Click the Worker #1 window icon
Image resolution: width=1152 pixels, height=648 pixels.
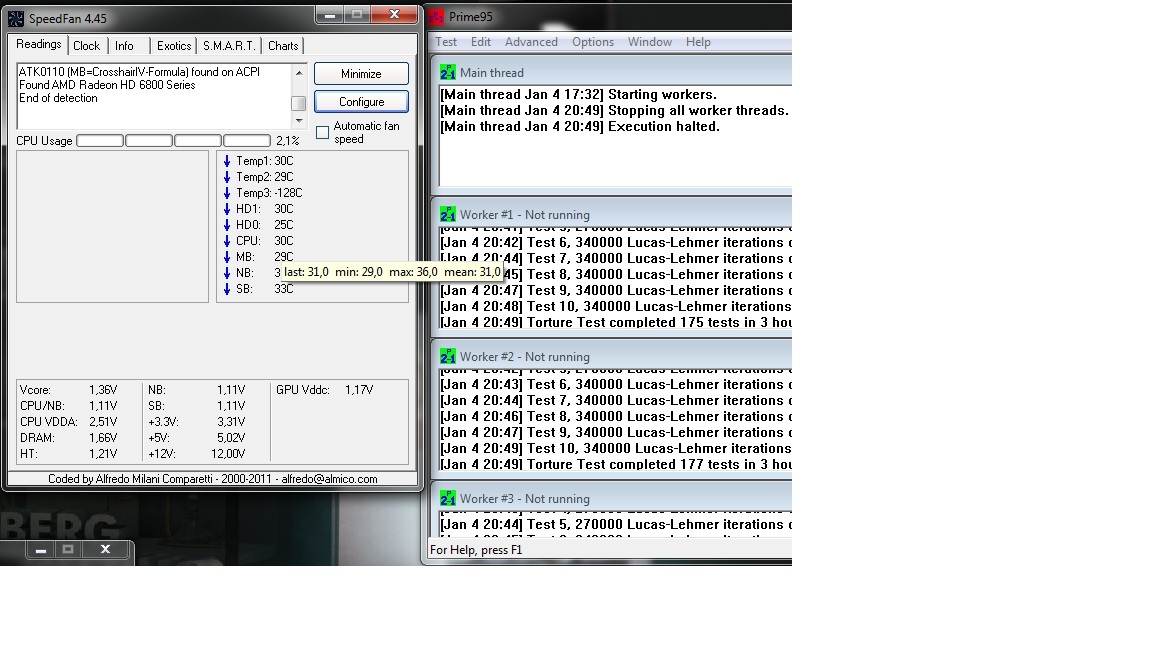coord(447,215)
